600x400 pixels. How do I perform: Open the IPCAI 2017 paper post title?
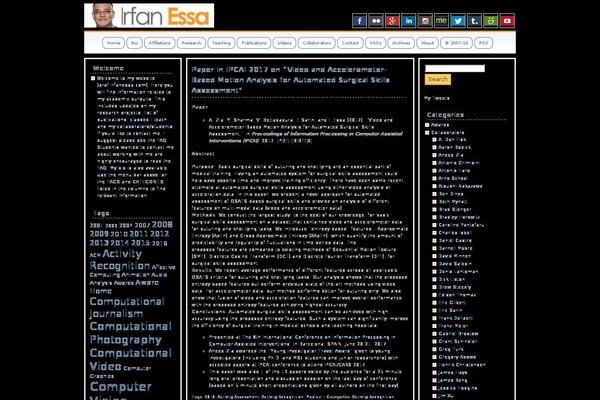click(290, 80)
